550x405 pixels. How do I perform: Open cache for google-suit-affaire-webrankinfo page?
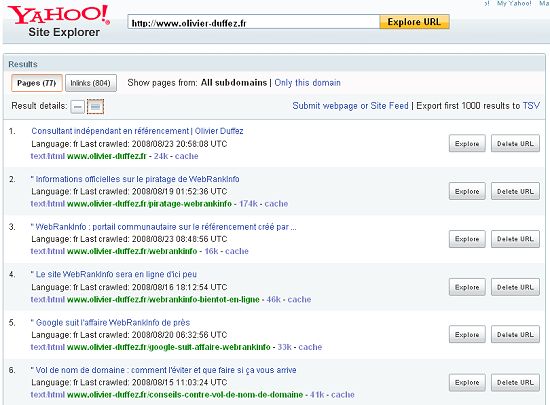point(310,347)
